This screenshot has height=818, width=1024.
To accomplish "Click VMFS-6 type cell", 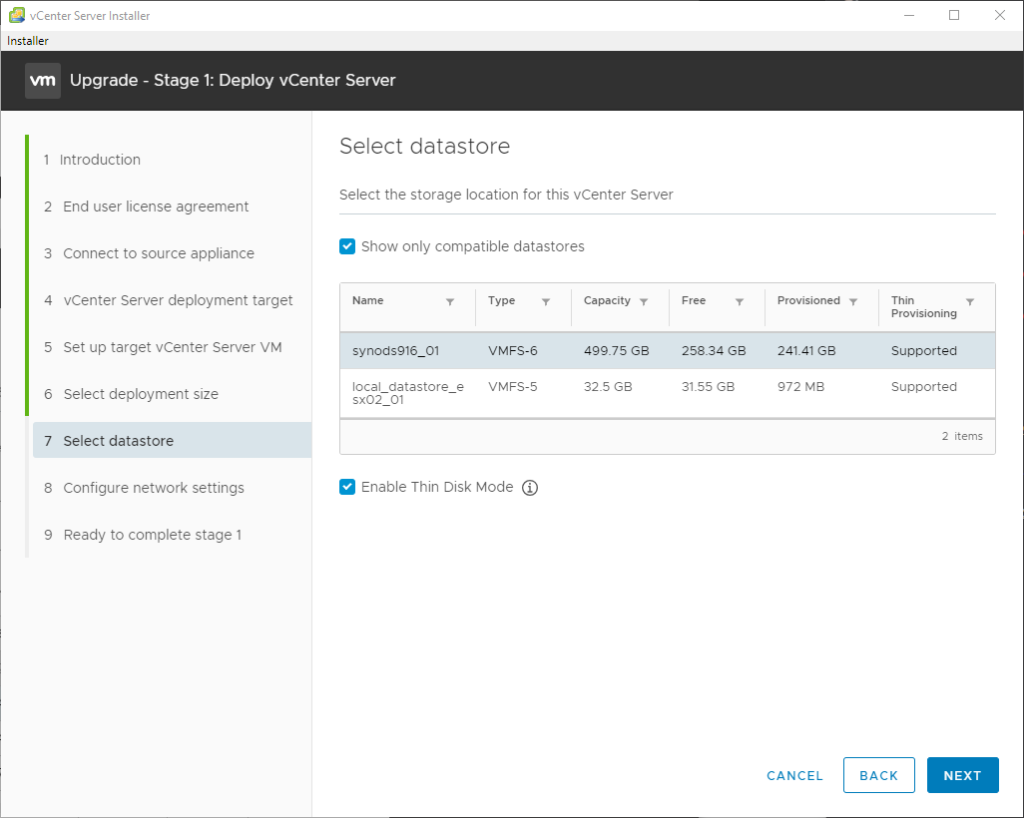I will [513, 351].
